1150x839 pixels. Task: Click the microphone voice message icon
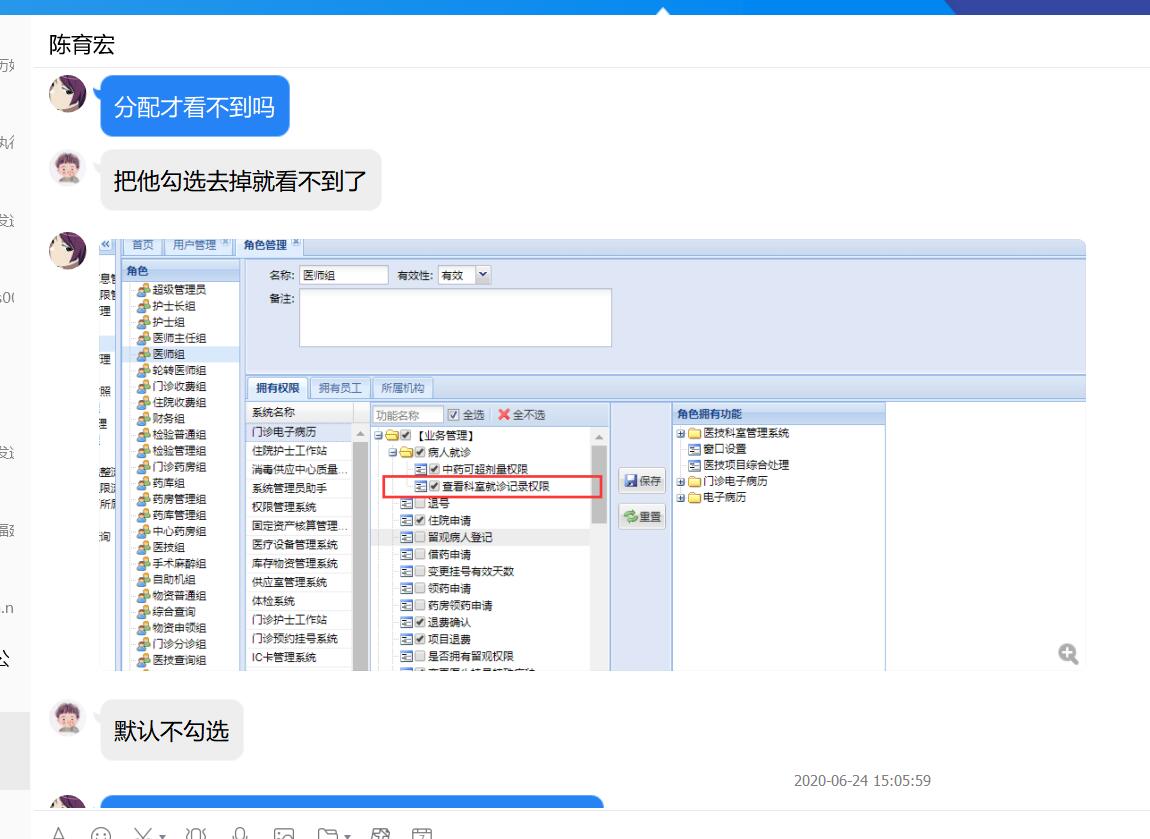coord(239,834)
